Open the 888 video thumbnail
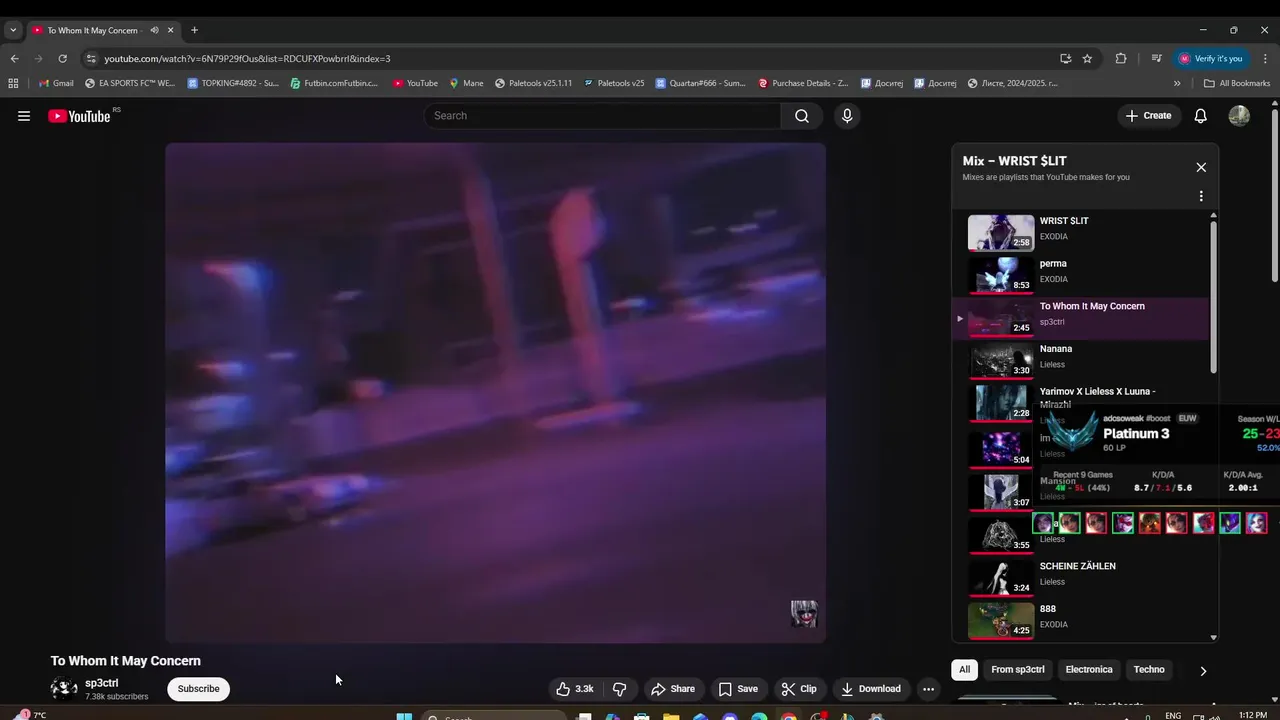This screenshot has height=720, width=1280. pos(1001,620)
